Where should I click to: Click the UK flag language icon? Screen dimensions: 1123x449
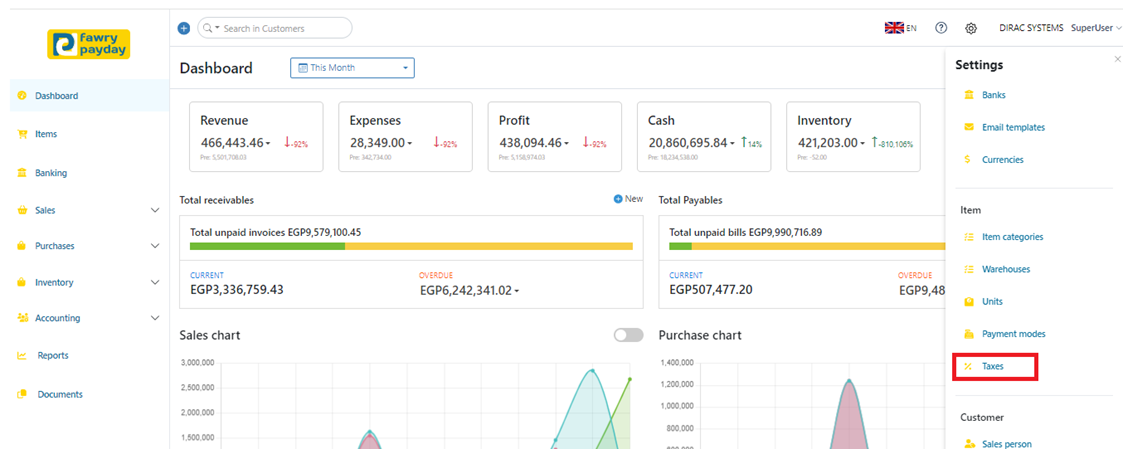pos(894,28)
